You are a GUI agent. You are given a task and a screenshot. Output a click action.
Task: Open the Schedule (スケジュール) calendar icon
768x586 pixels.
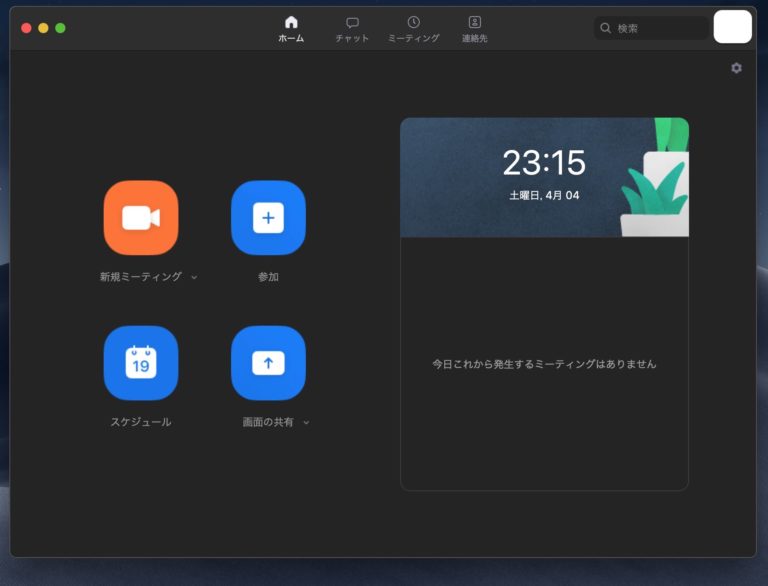tap(141, 363)
